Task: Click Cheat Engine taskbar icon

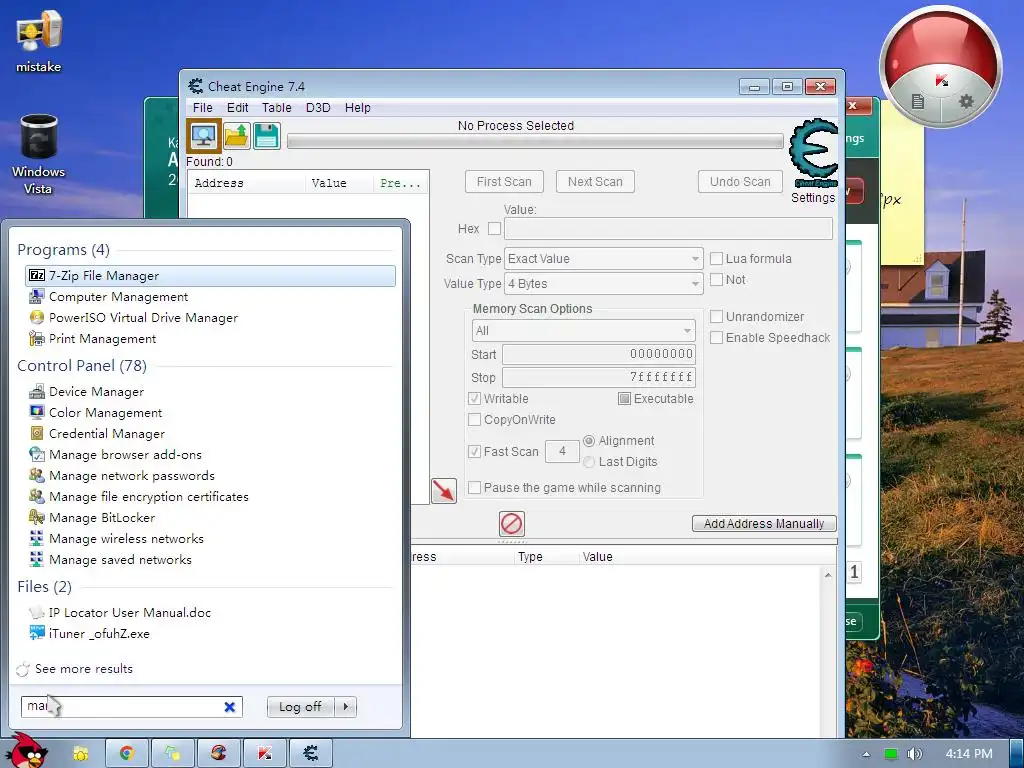Action: coord(311,754)
